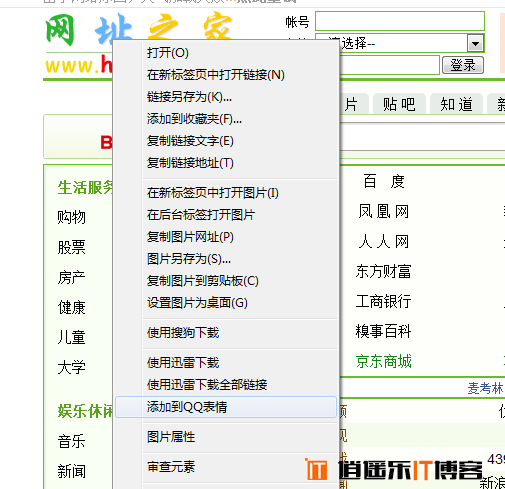The height and width of the screenshot is (489, 505).
Task: Choose 使用迅雷下载
Action: (x=226, y=363)
